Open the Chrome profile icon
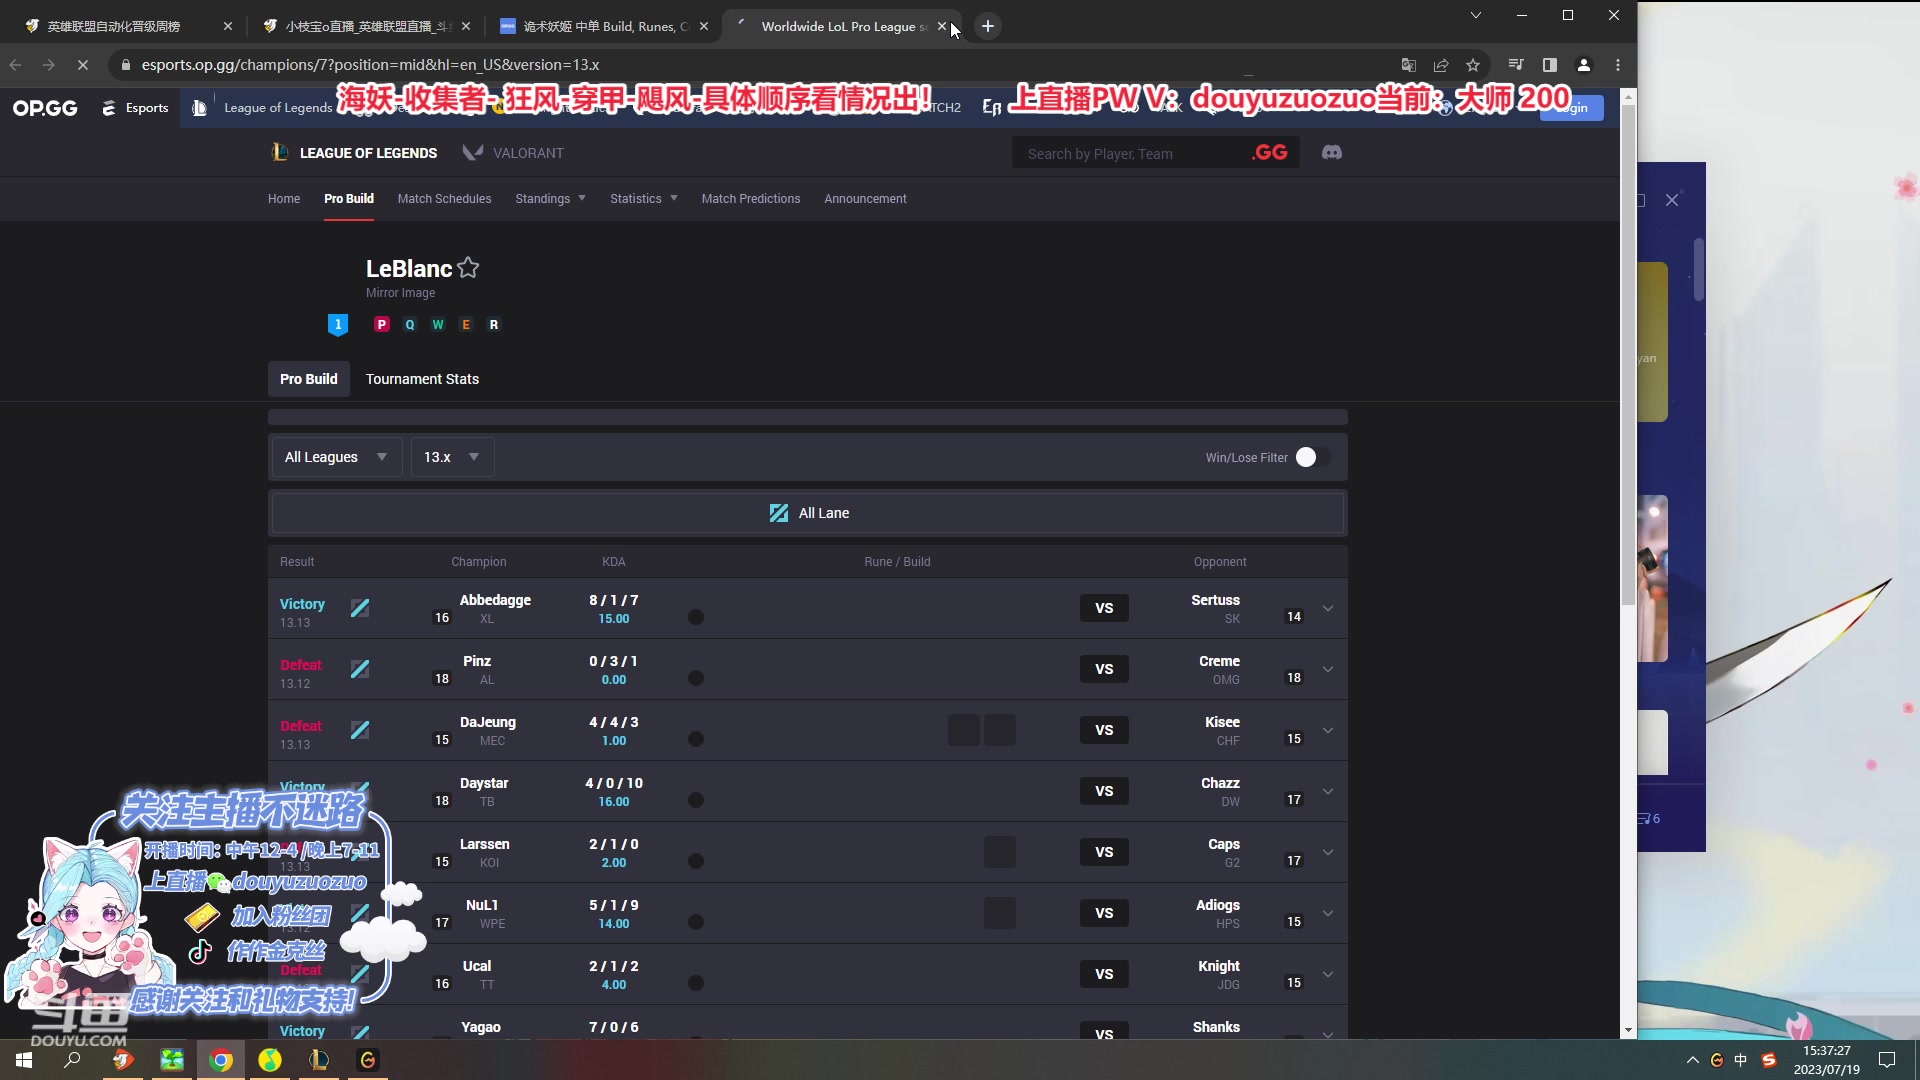The image size is (1920, 1080). pos(1584,65)
